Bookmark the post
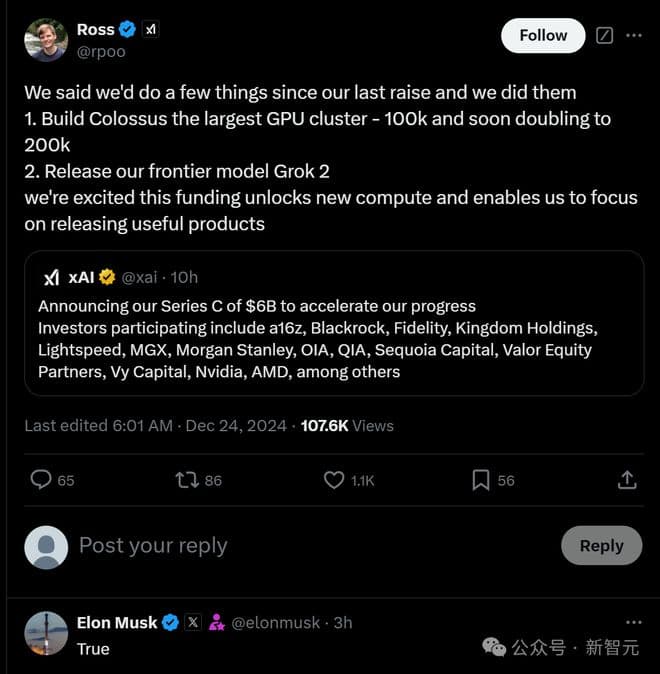The height and width of the screenshot is (674, 660). pos(481,480)
